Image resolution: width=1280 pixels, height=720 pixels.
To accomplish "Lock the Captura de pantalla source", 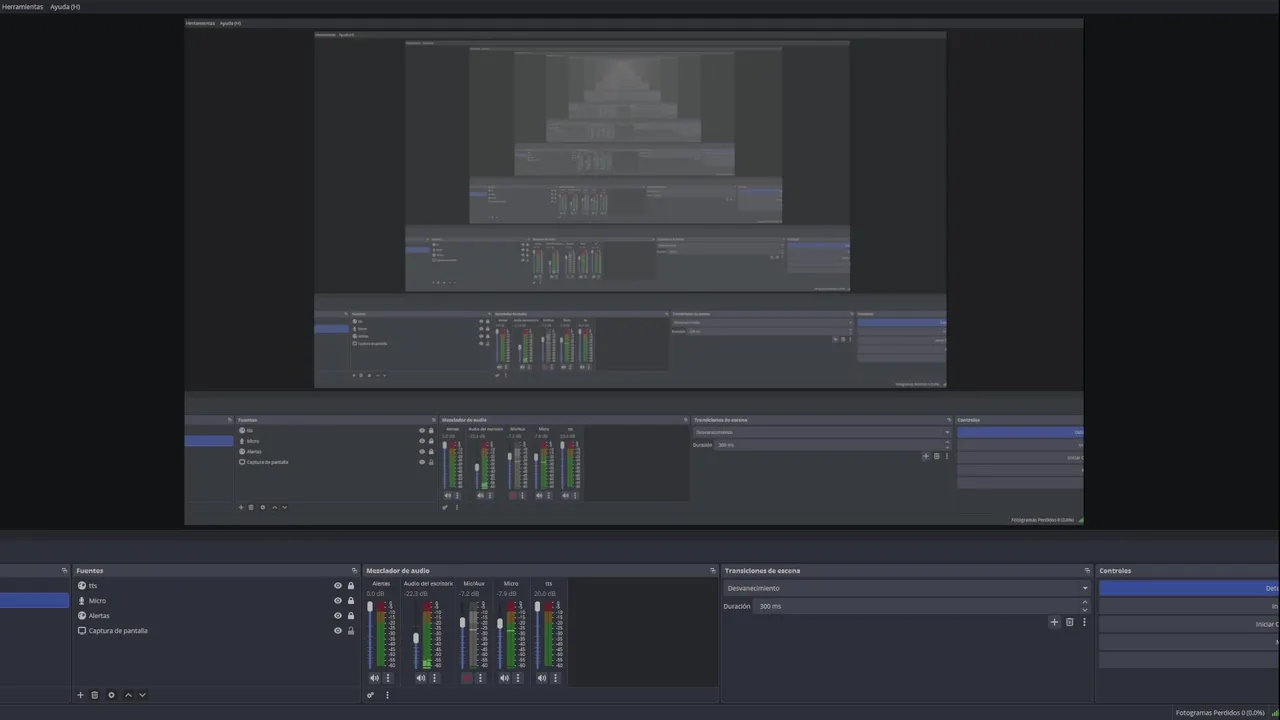I will (351, 631).
